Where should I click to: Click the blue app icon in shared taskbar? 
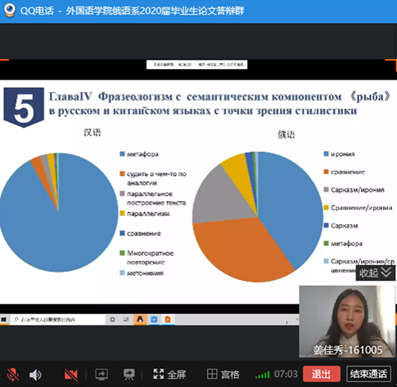(154, 320)
